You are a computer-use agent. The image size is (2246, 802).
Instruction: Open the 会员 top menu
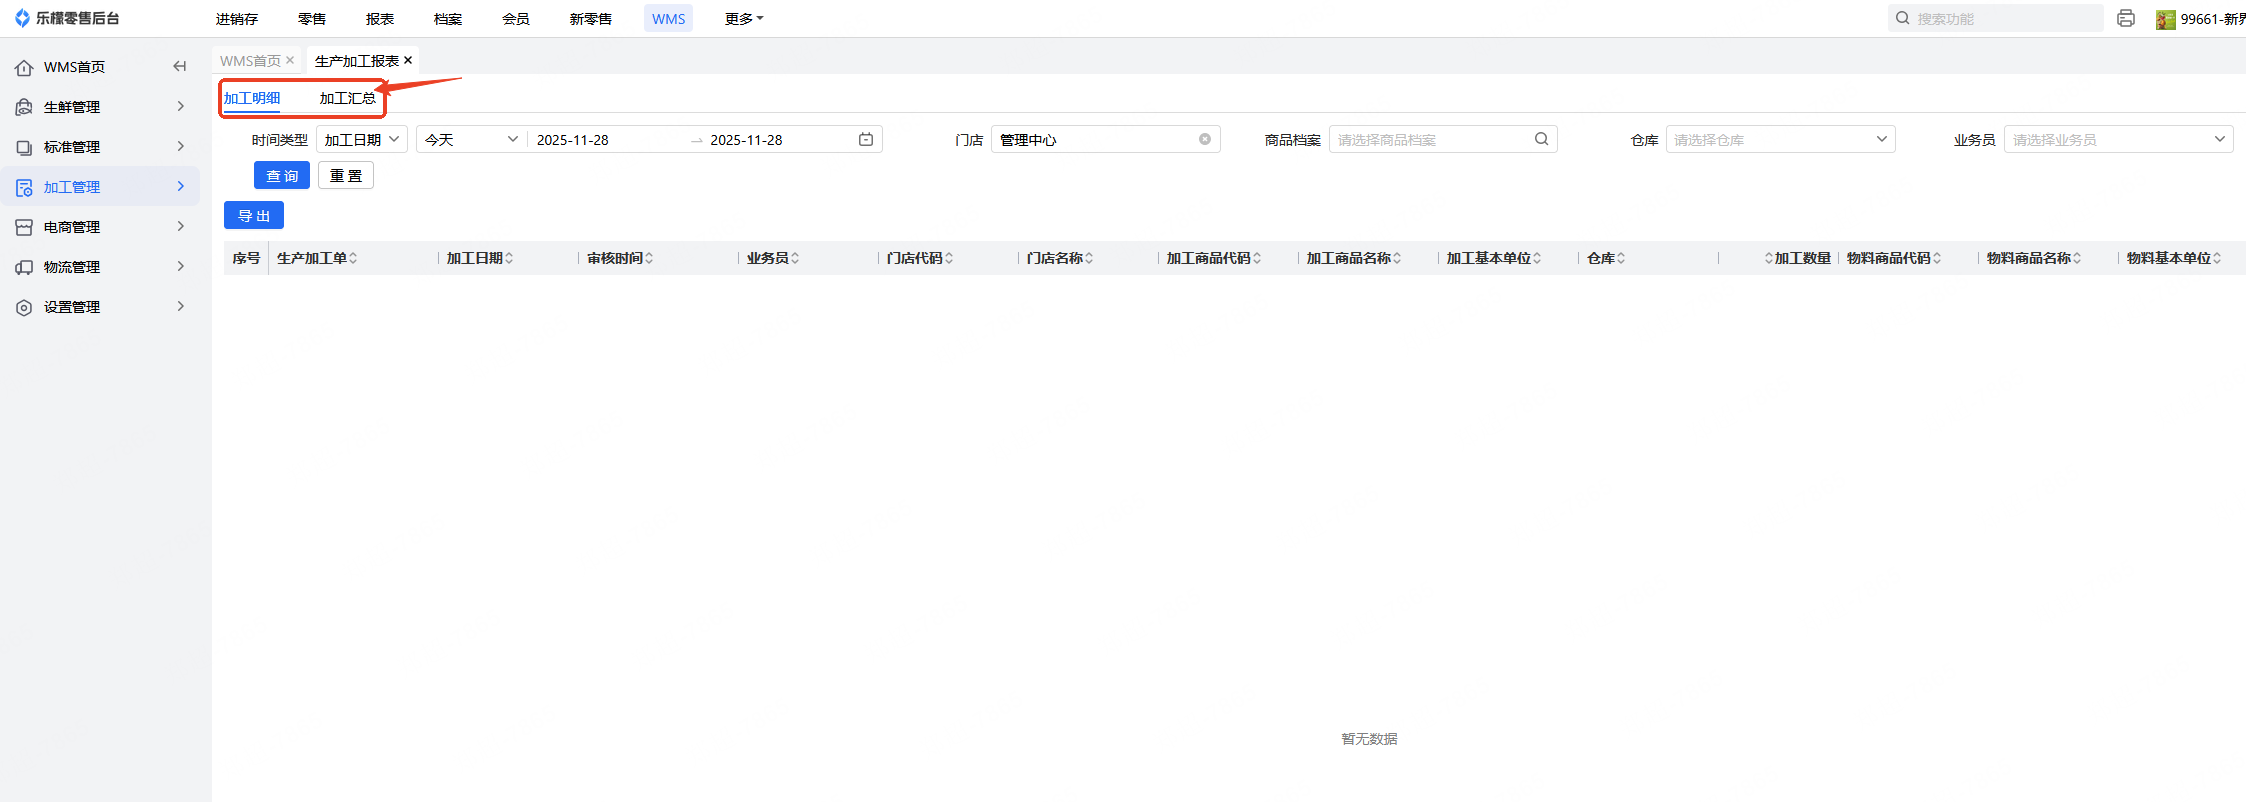point(516,18)
